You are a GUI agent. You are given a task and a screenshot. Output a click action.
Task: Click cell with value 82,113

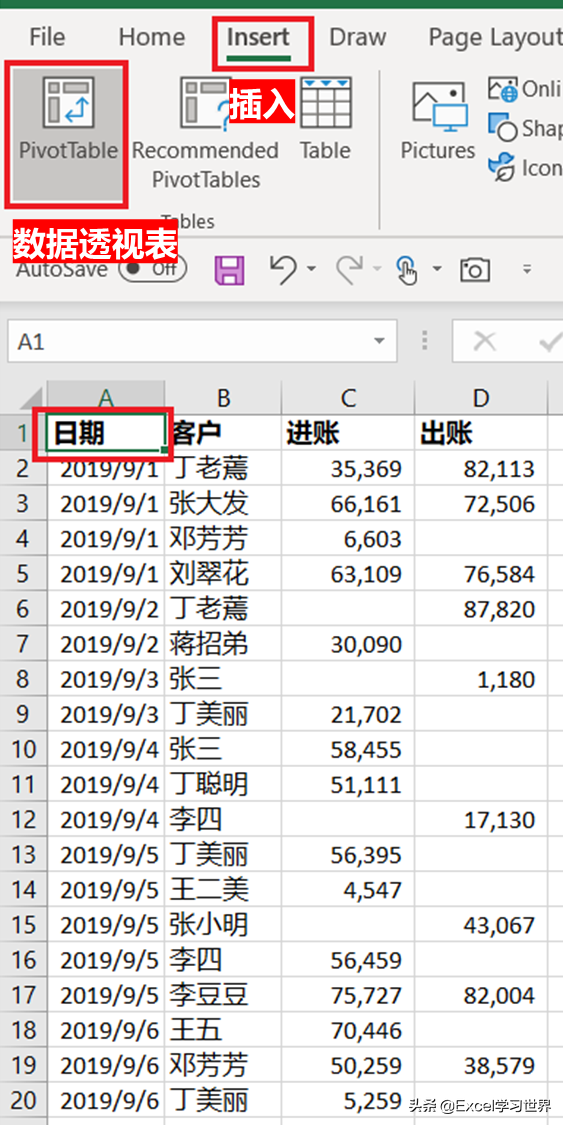pos(481,469)
